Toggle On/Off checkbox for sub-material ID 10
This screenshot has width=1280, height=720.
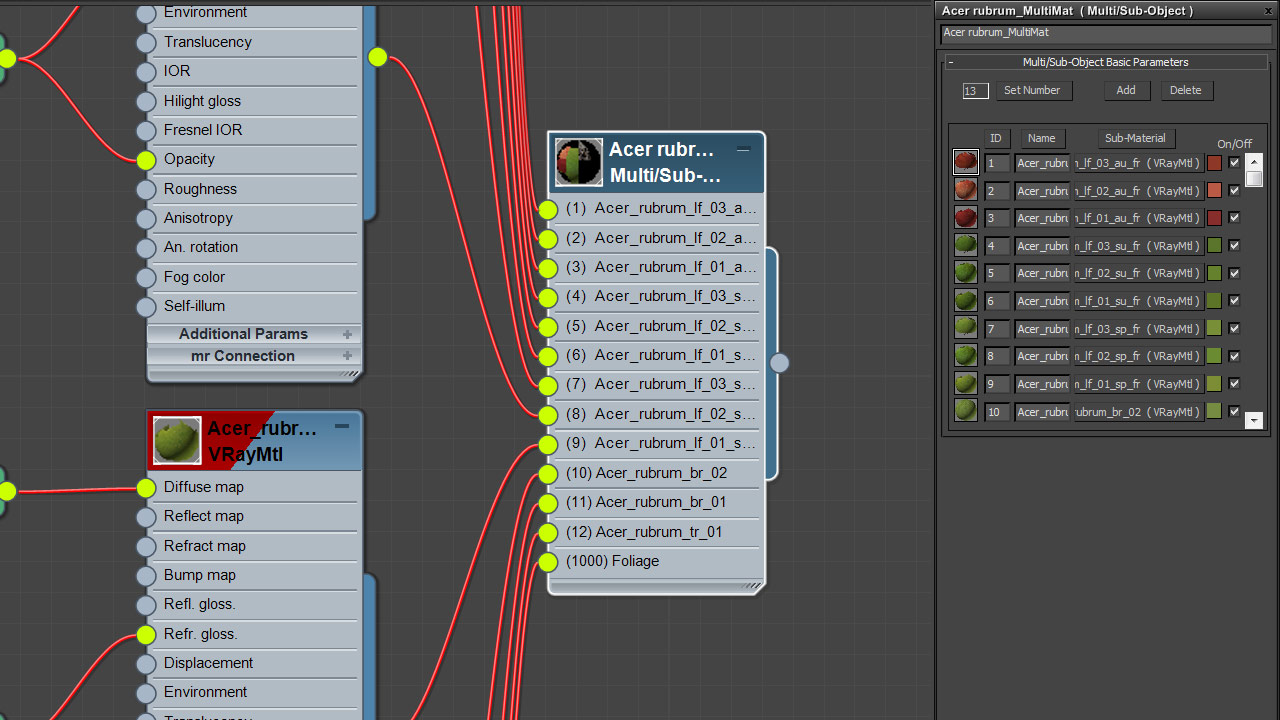click(x=1234, y=411)
